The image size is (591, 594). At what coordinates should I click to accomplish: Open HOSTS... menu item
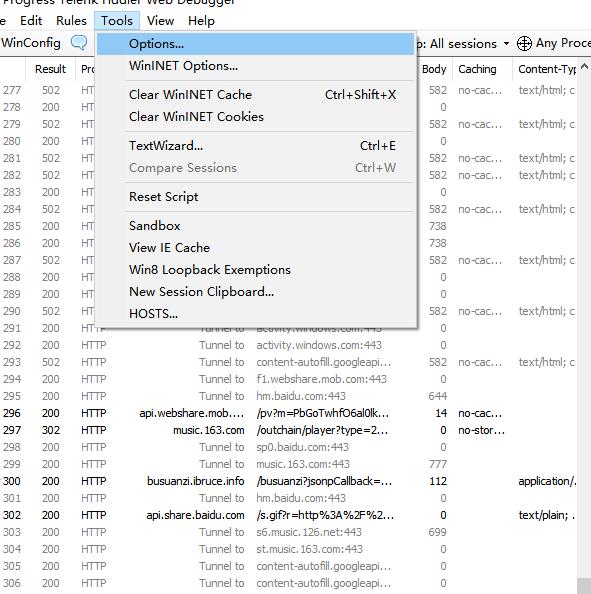256,314
